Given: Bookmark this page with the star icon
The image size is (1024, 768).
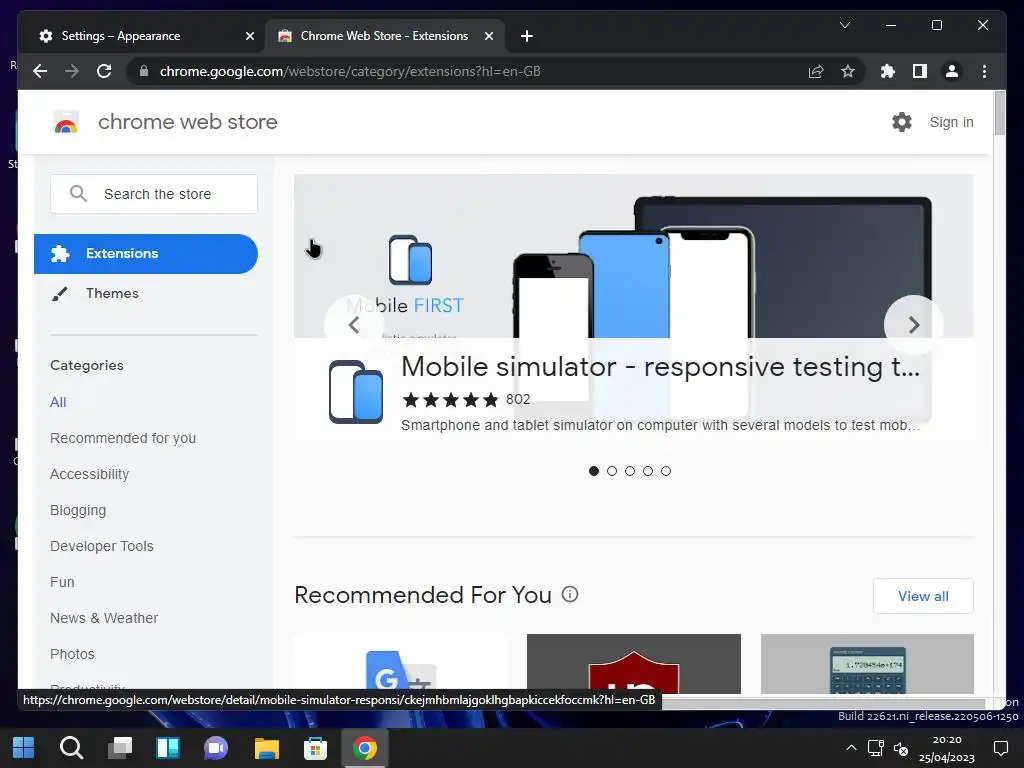Looking at the screenshot, I should (848, 71).
